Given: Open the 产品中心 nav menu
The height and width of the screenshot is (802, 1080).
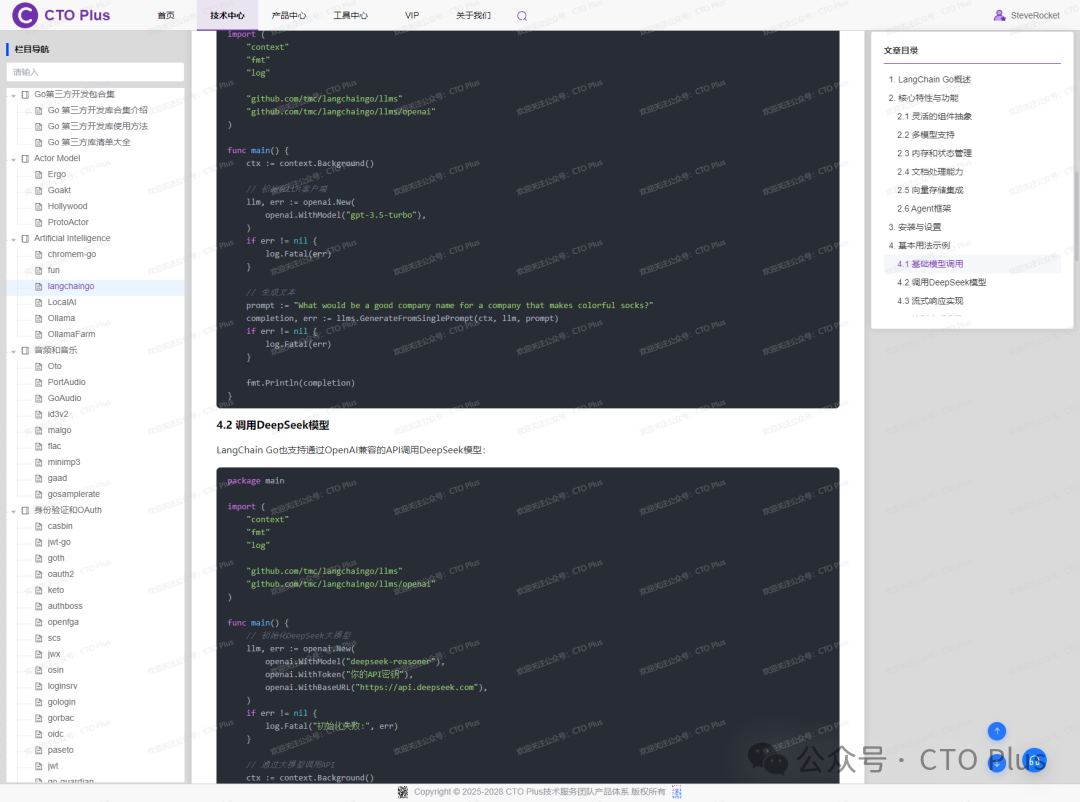Looking at the screenshot, I should pos(289,15).
